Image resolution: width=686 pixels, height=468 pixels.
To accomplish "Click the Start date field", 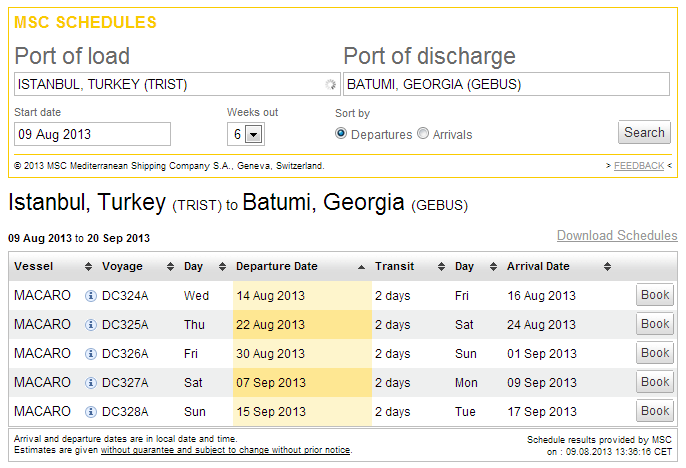I will [x=92, y=134].
